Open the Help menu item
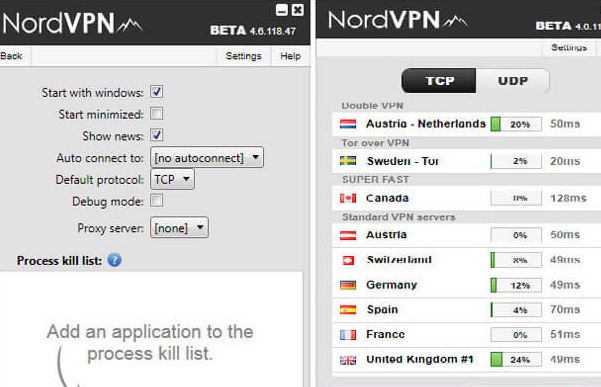 pos(290,56)
